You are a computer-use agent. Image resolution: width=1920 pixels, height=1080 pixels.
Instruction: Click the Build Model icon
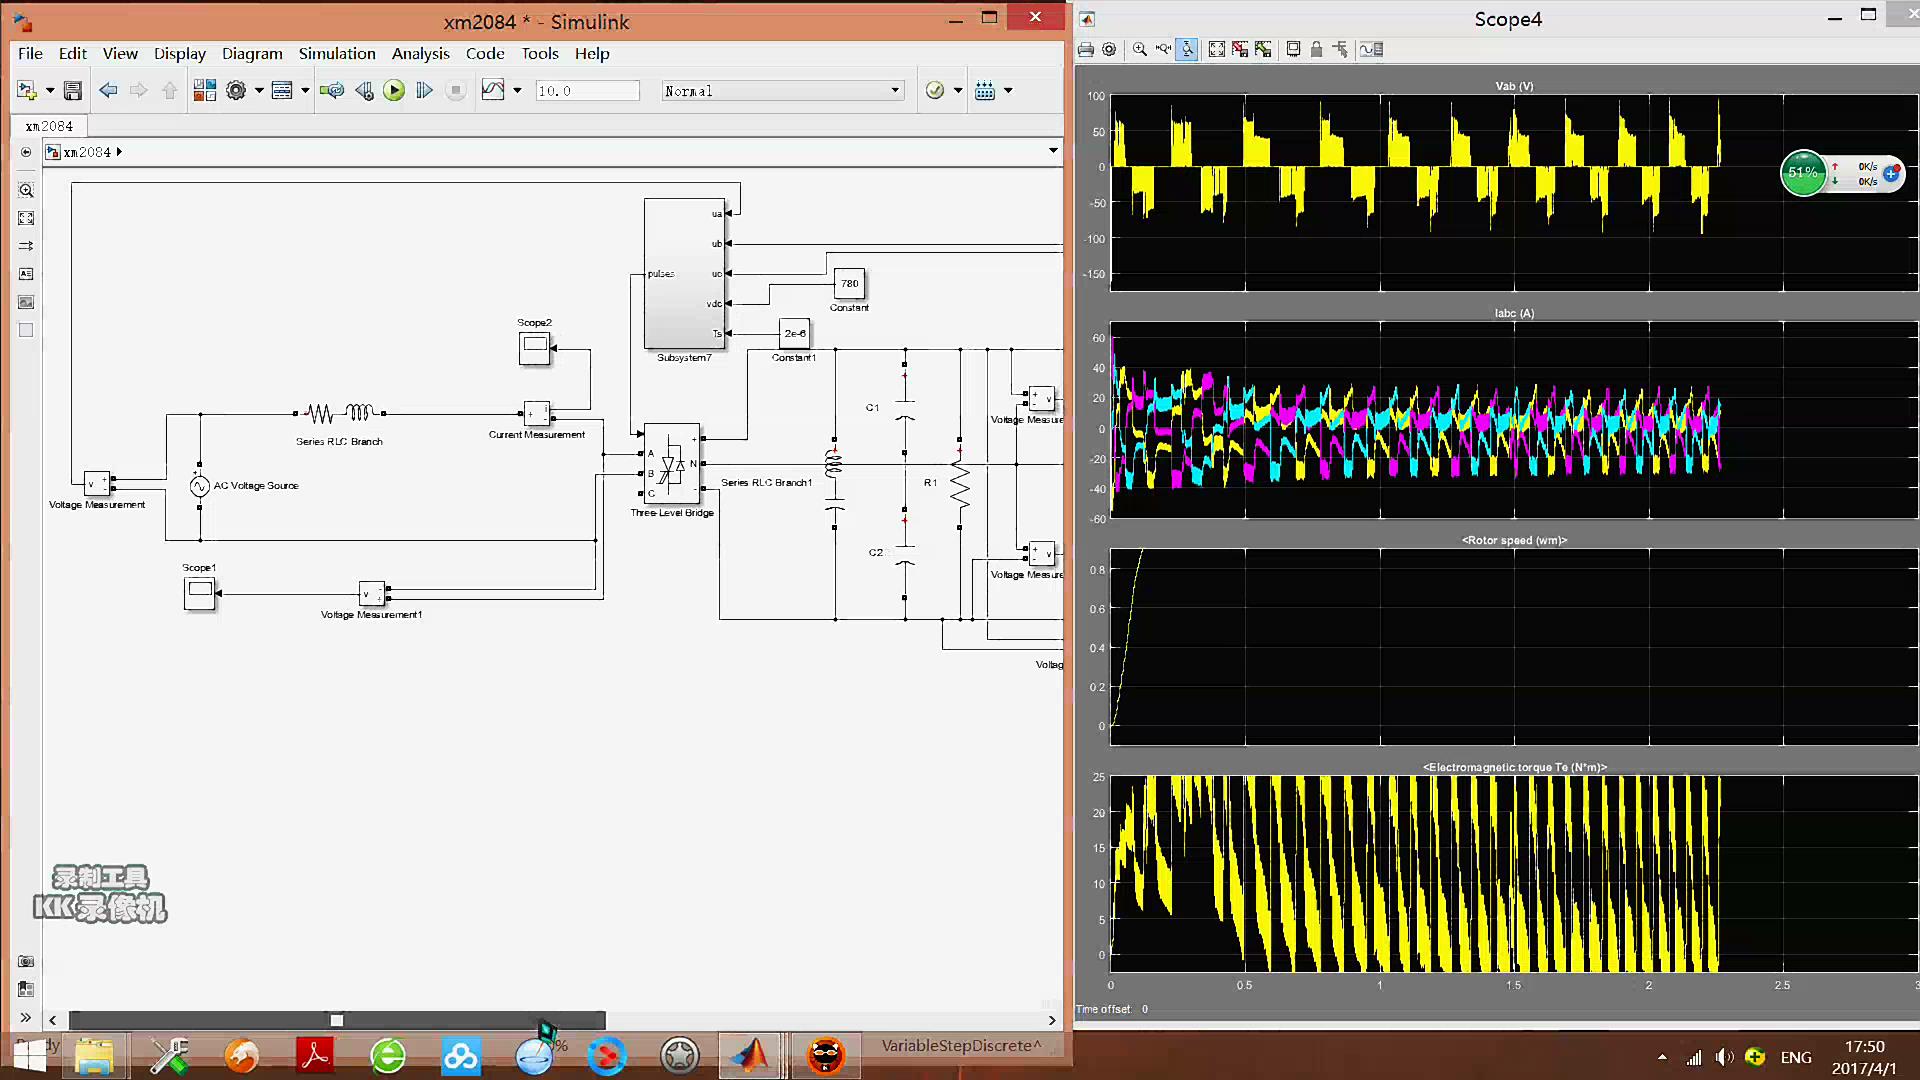pyautogui.click(x=985, y=91)
